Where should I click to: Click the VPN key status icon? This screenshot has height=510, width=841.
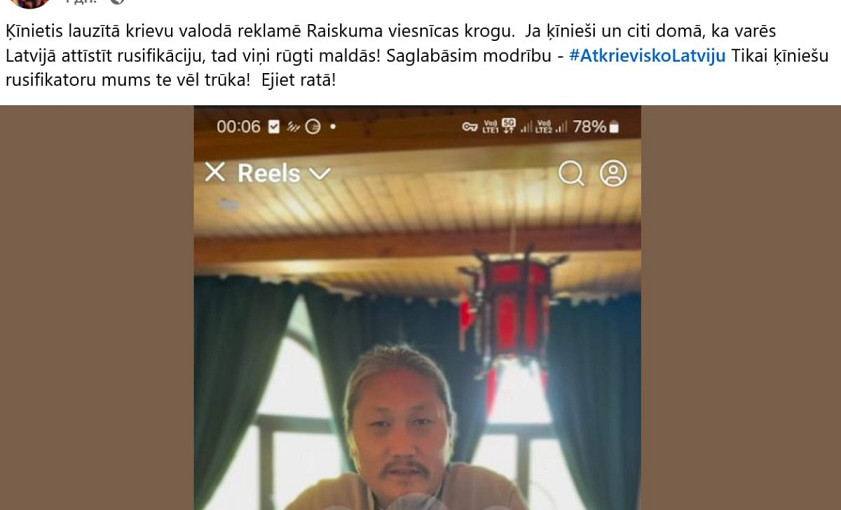click(x=470, y=127)
